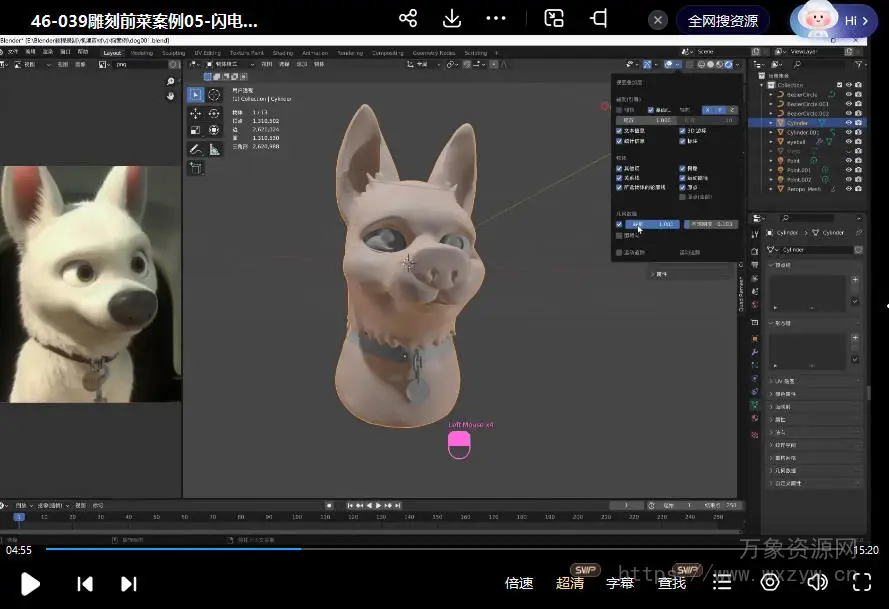Select the Annotate pencil tool

tap(195, 149)
